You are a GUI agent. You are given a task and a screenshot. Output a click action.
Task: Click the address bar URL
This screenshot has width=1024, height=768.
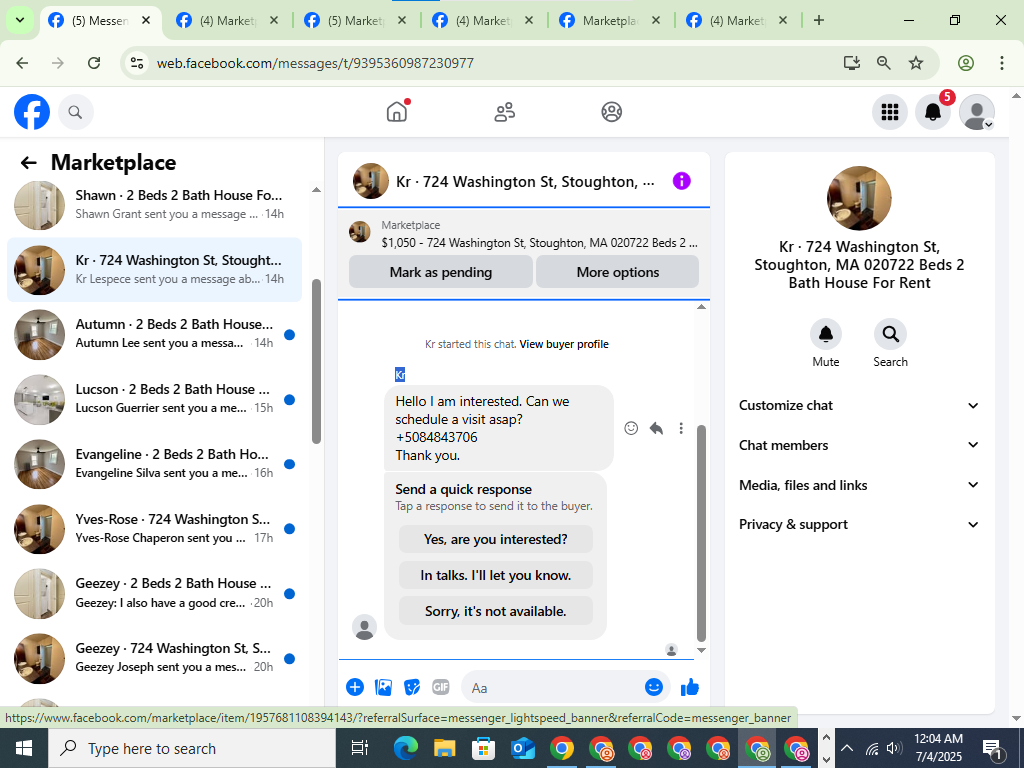point(315,63)
